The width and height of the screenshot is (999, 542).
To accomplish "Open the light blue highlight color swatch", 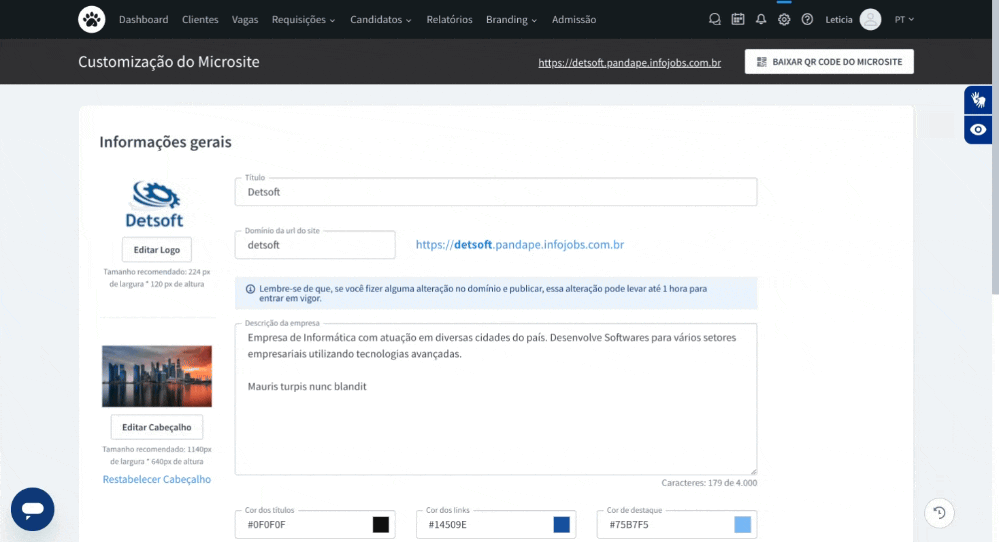I will click(742, 524).
